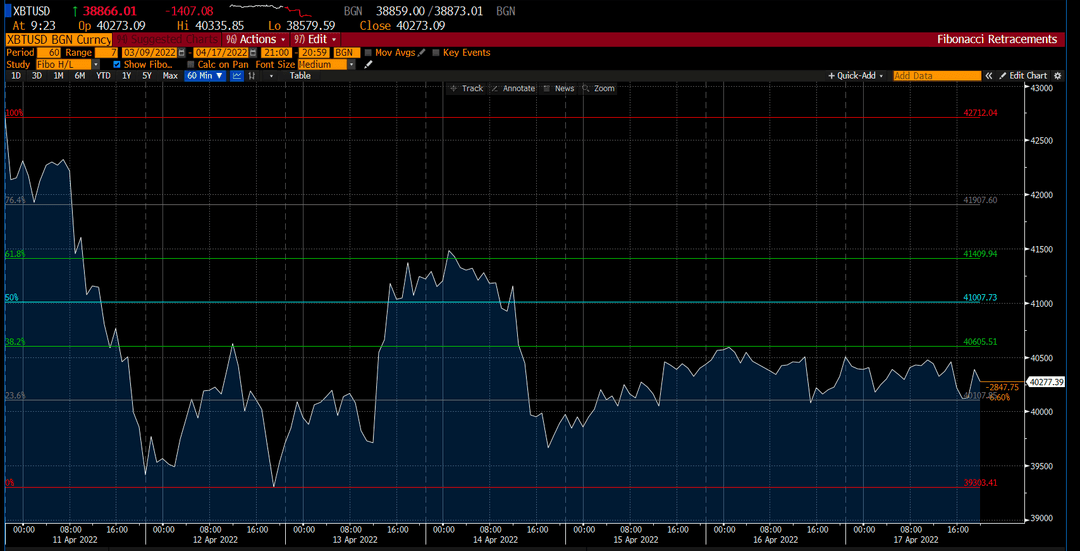This screenshot has width=1080, height=551.
Task: Expand the Study Fibo H/L dropdown
Action: click(68, 64)
